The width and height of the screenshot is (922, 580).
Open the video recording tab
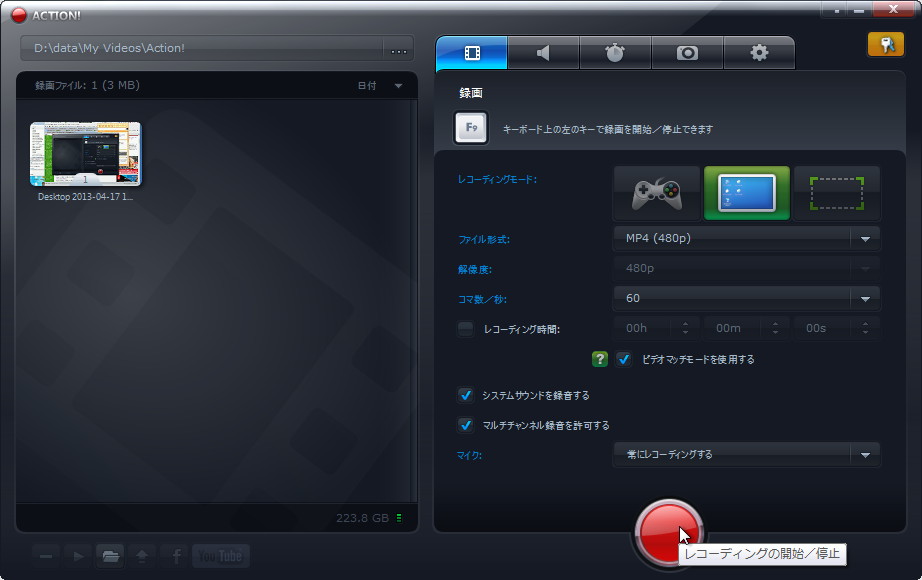[x=472, y=53]
